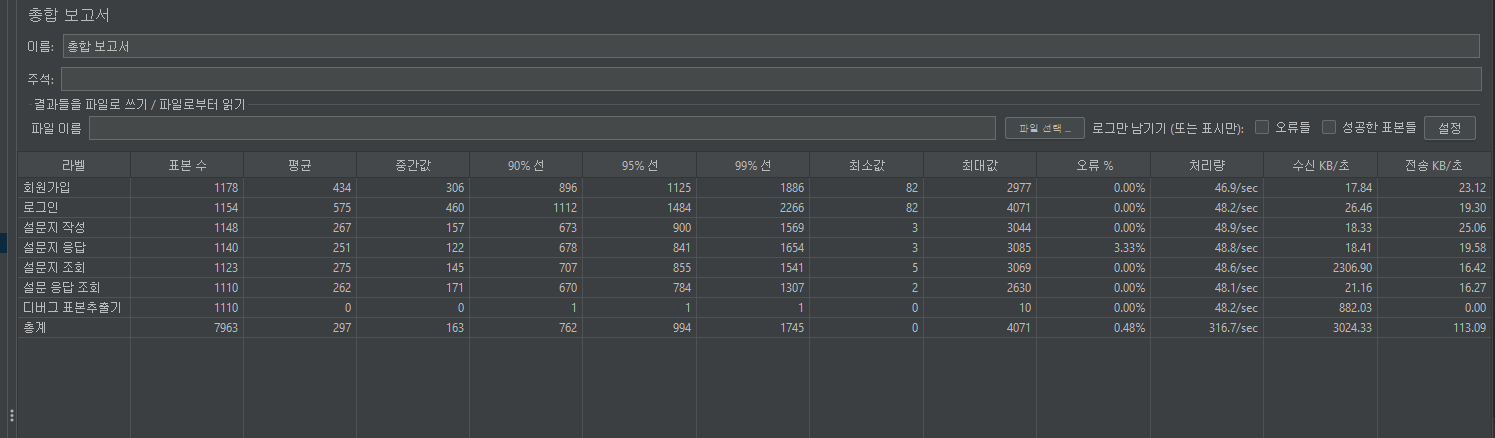Sort by 라벨 column header
The height and width of the screenshot is (438, 1495).
point(74,165)
